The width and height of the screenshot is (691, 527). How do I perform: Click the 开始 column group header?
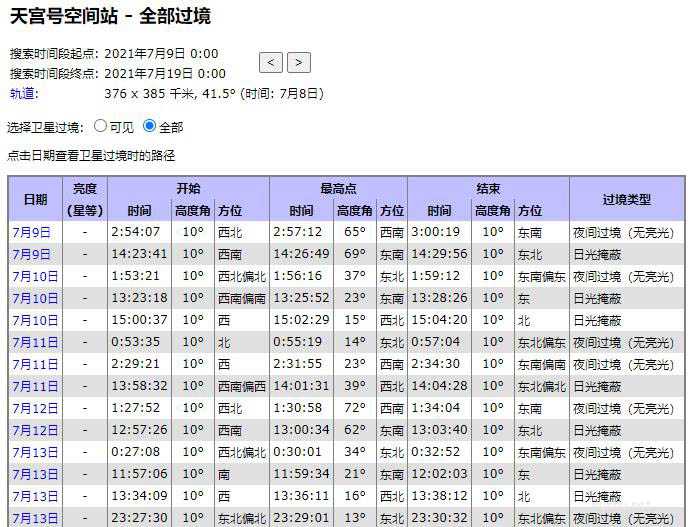(188, 189)
